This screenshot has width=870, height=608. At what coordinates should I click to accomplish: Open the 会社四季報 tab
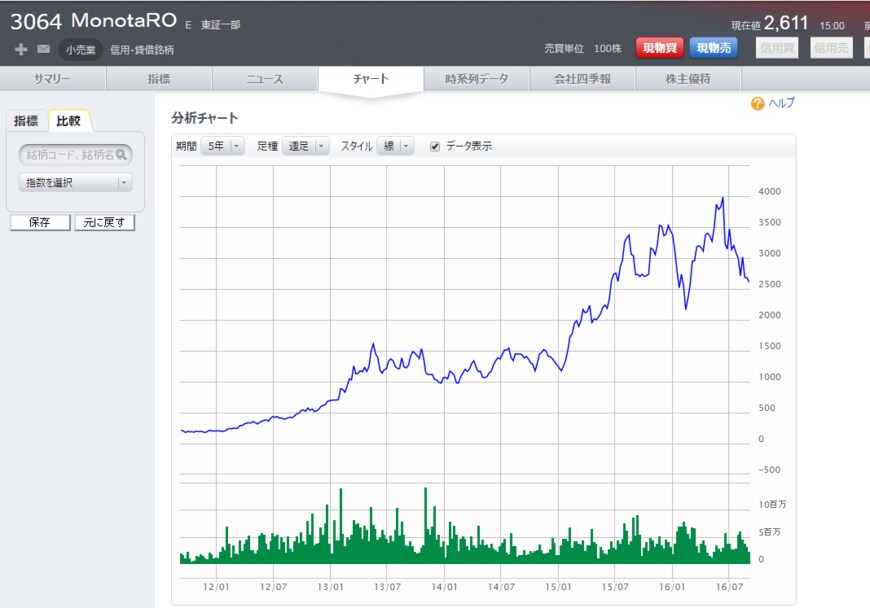click(x=582, y=79)
